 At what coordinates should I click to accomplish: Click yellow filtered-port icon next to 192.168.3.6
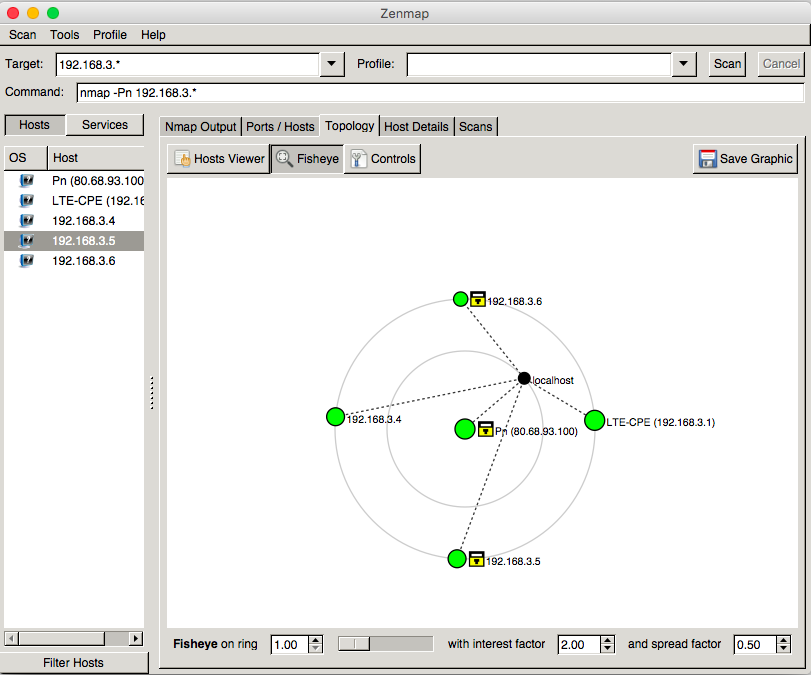point(478,299)
